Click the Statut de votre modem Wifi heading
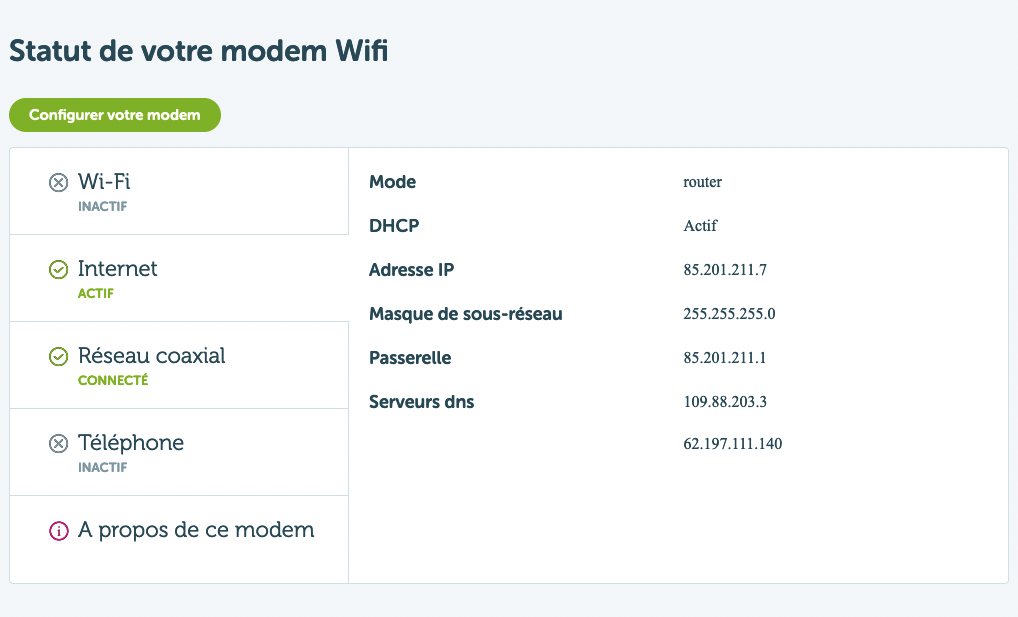Image resolution: width=1018 pixels, height=617 pixels. (199, 51)
